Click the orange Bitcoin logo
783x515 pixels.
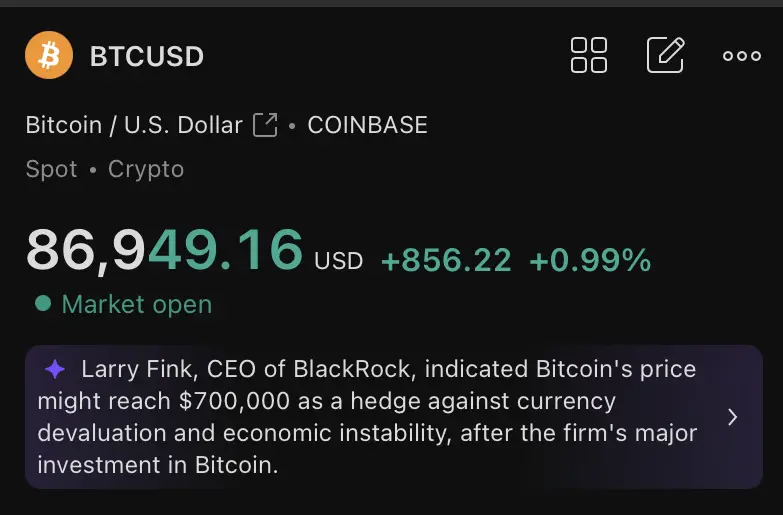coord(49,55)
